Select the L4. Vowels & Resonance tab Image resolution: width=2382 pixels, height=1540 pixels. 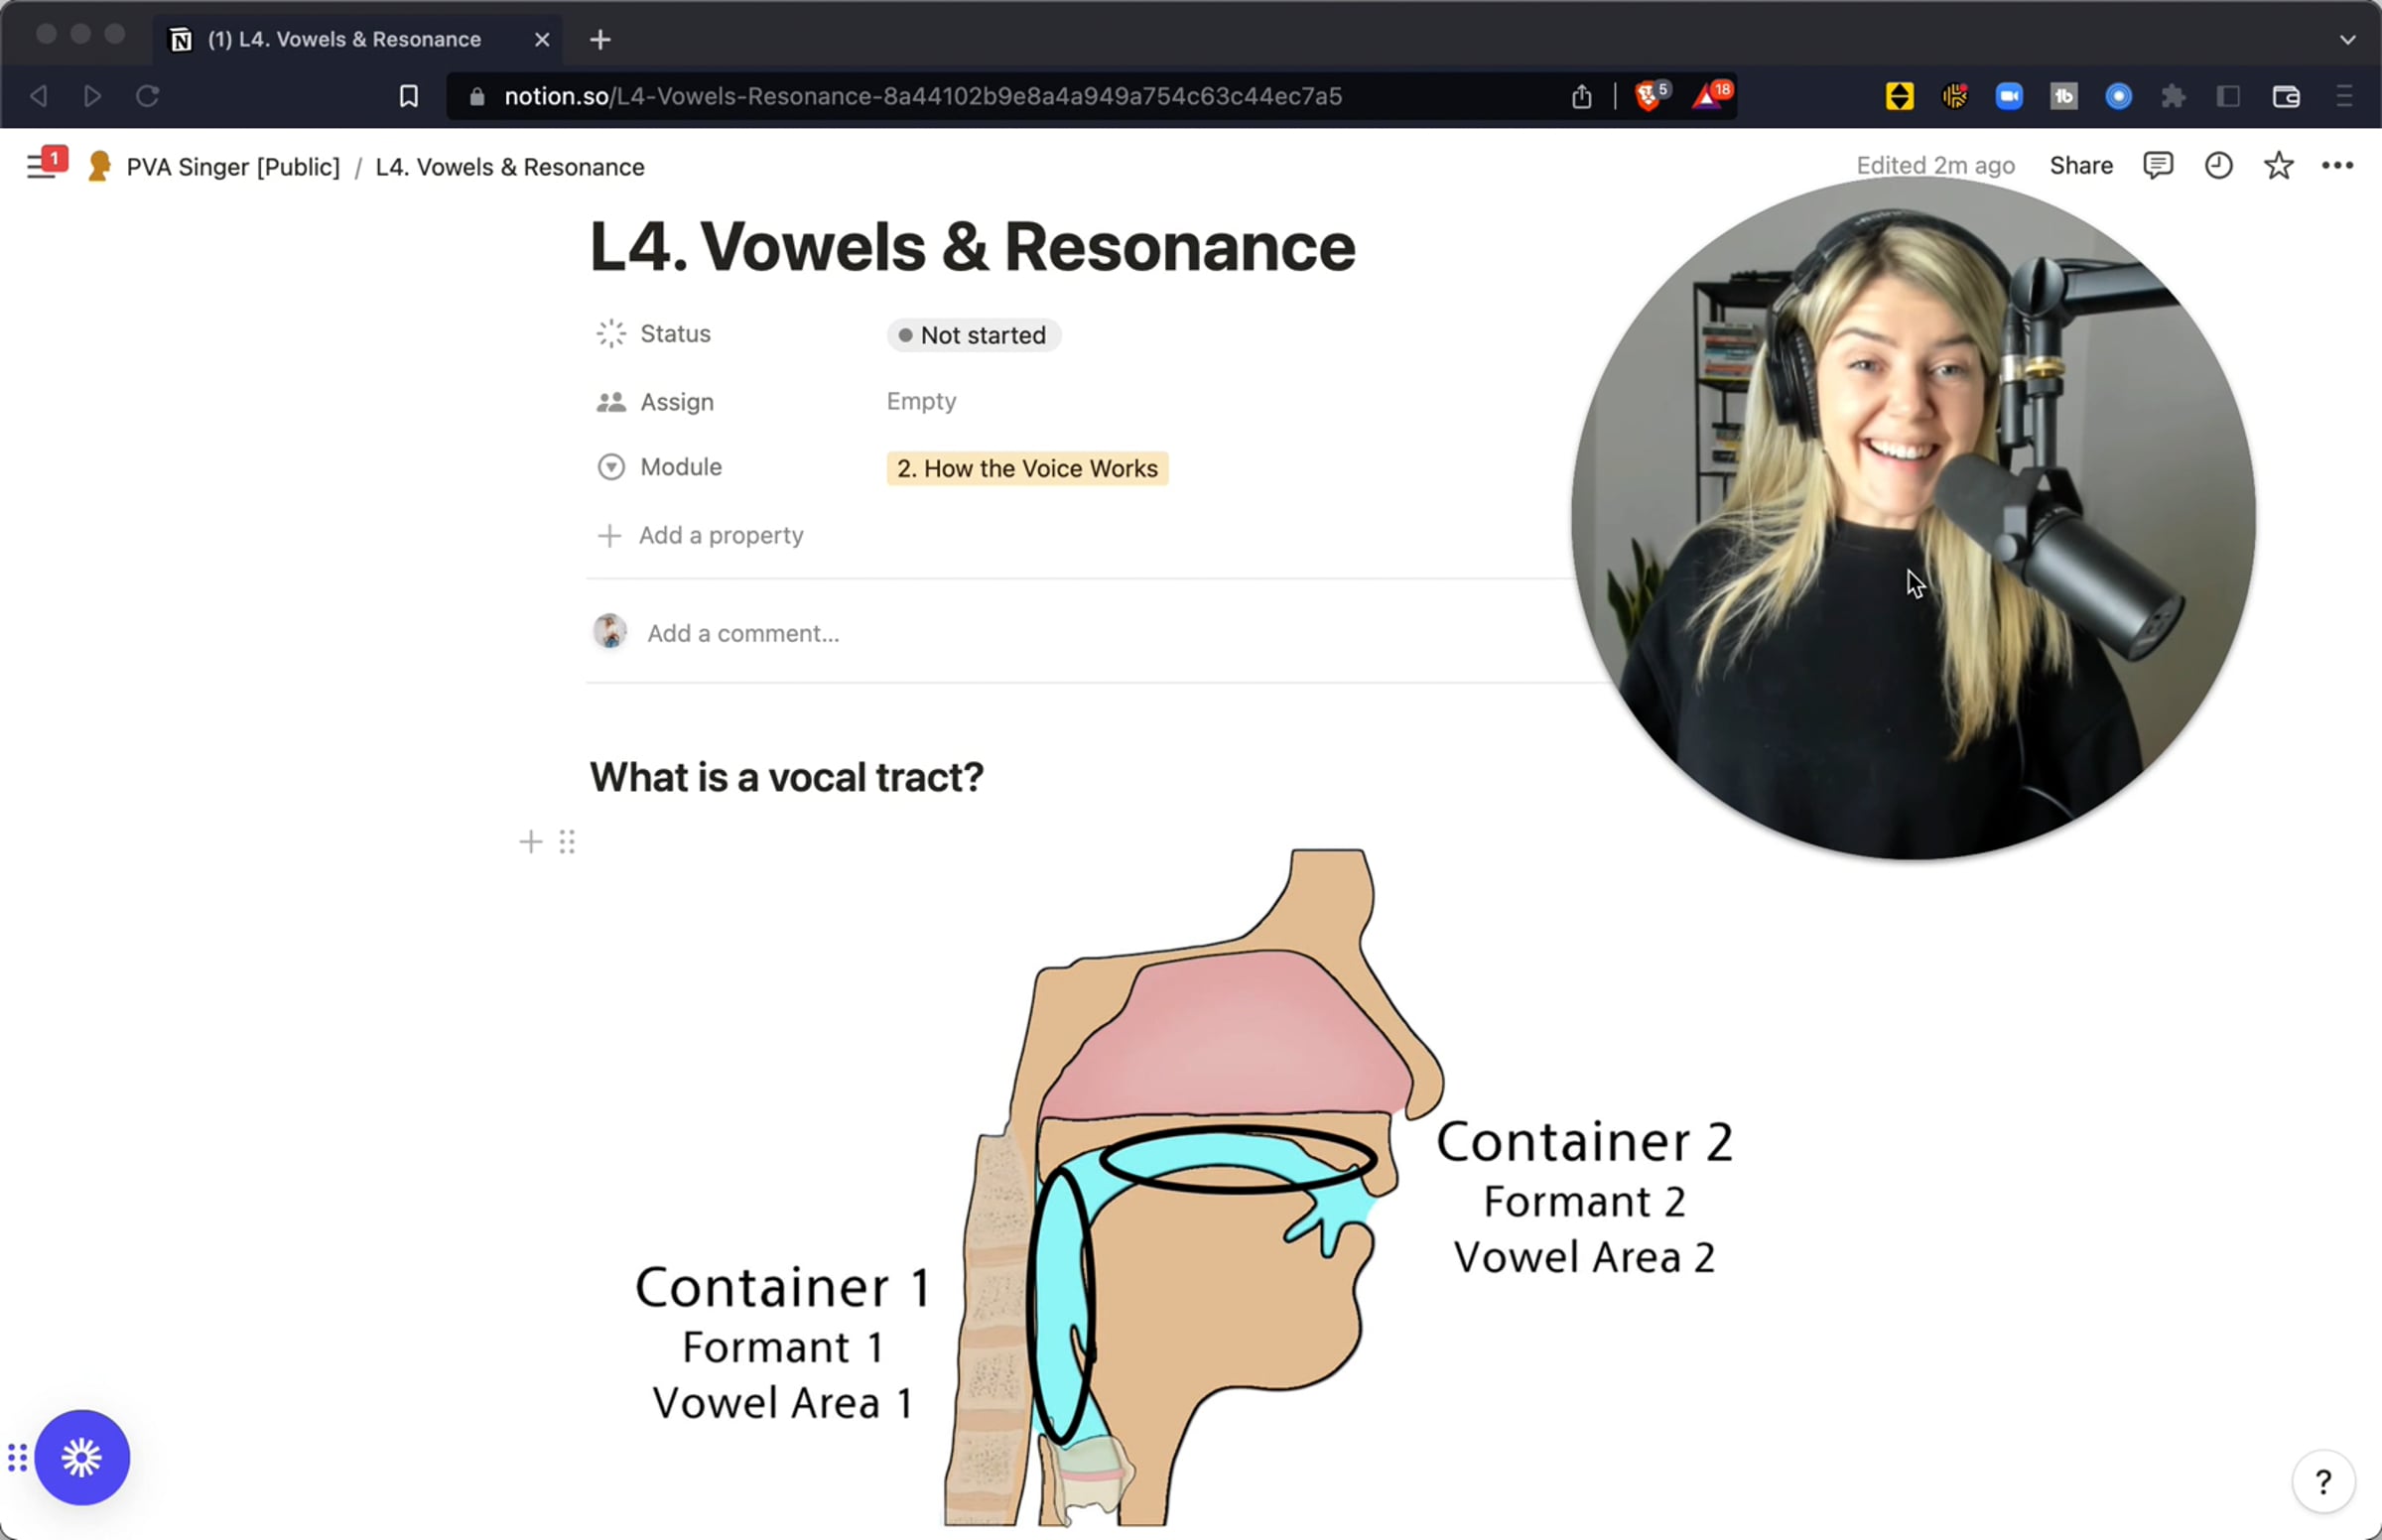pyautogui.click(x=344, y=40)
